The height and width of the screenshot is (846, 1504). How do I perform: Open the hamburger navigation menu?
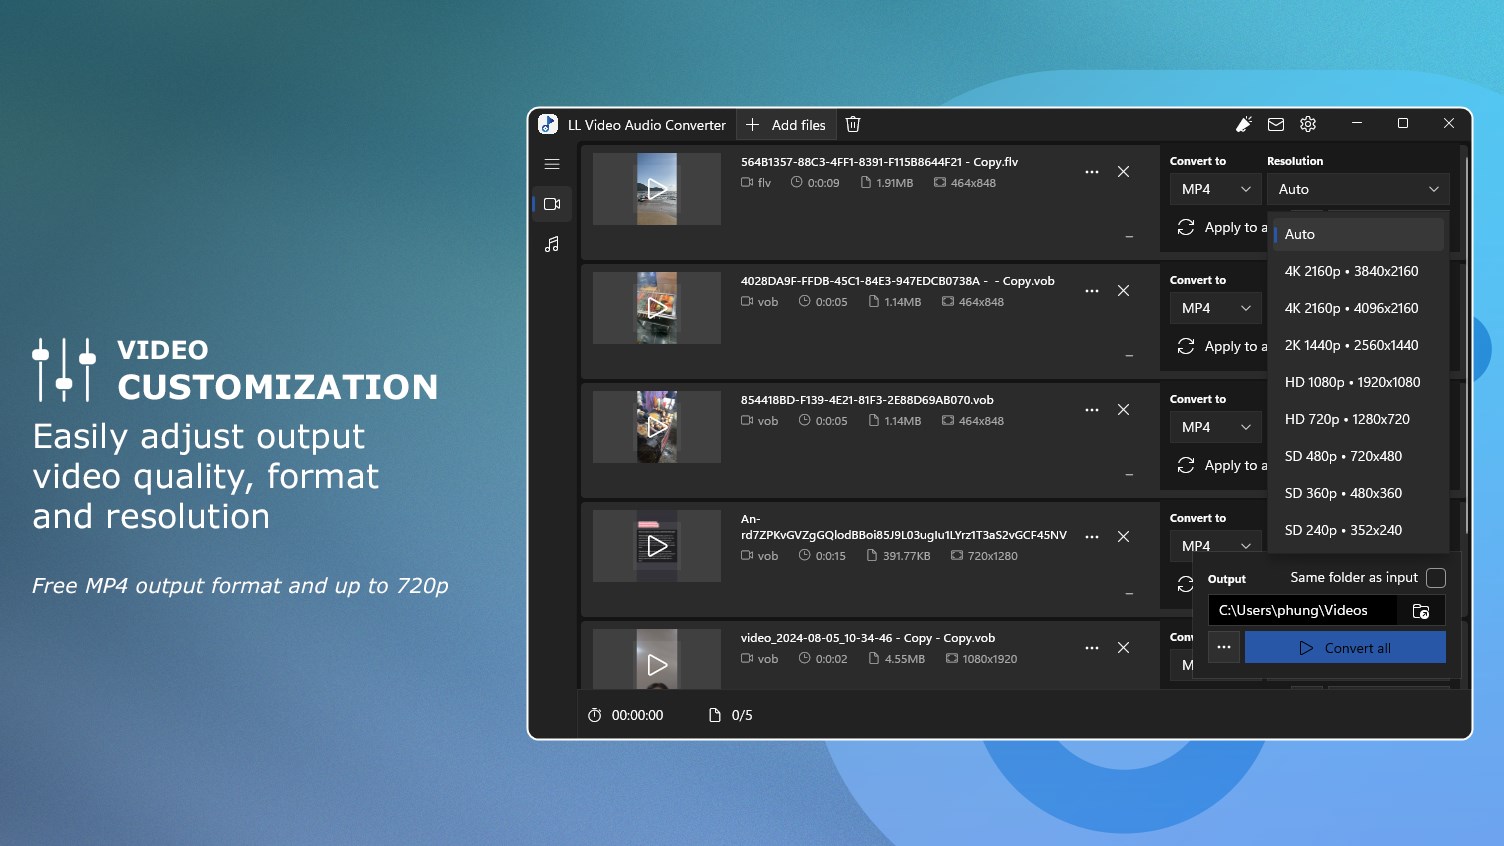coord(552,164)
